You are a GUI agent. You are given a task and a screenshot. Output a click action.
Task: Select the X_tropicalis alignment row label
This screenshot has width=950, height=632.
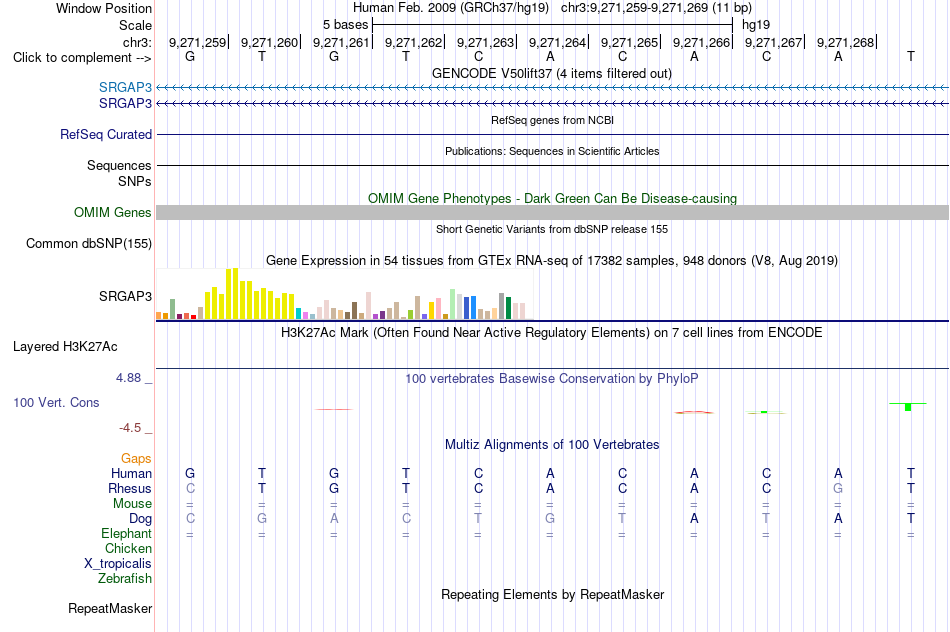[118, 564]
